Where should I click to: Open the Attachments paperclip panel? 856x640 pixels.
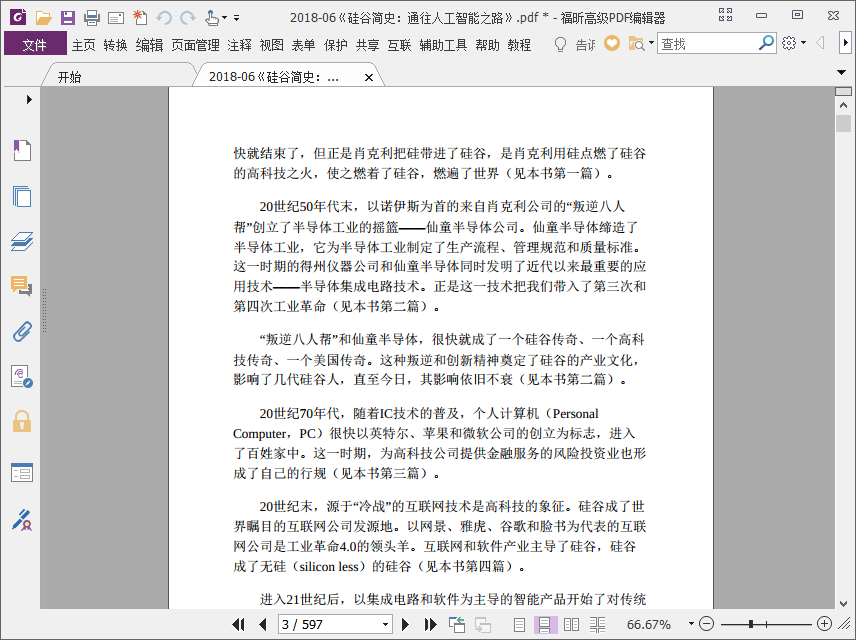click(x=22, y=331)
